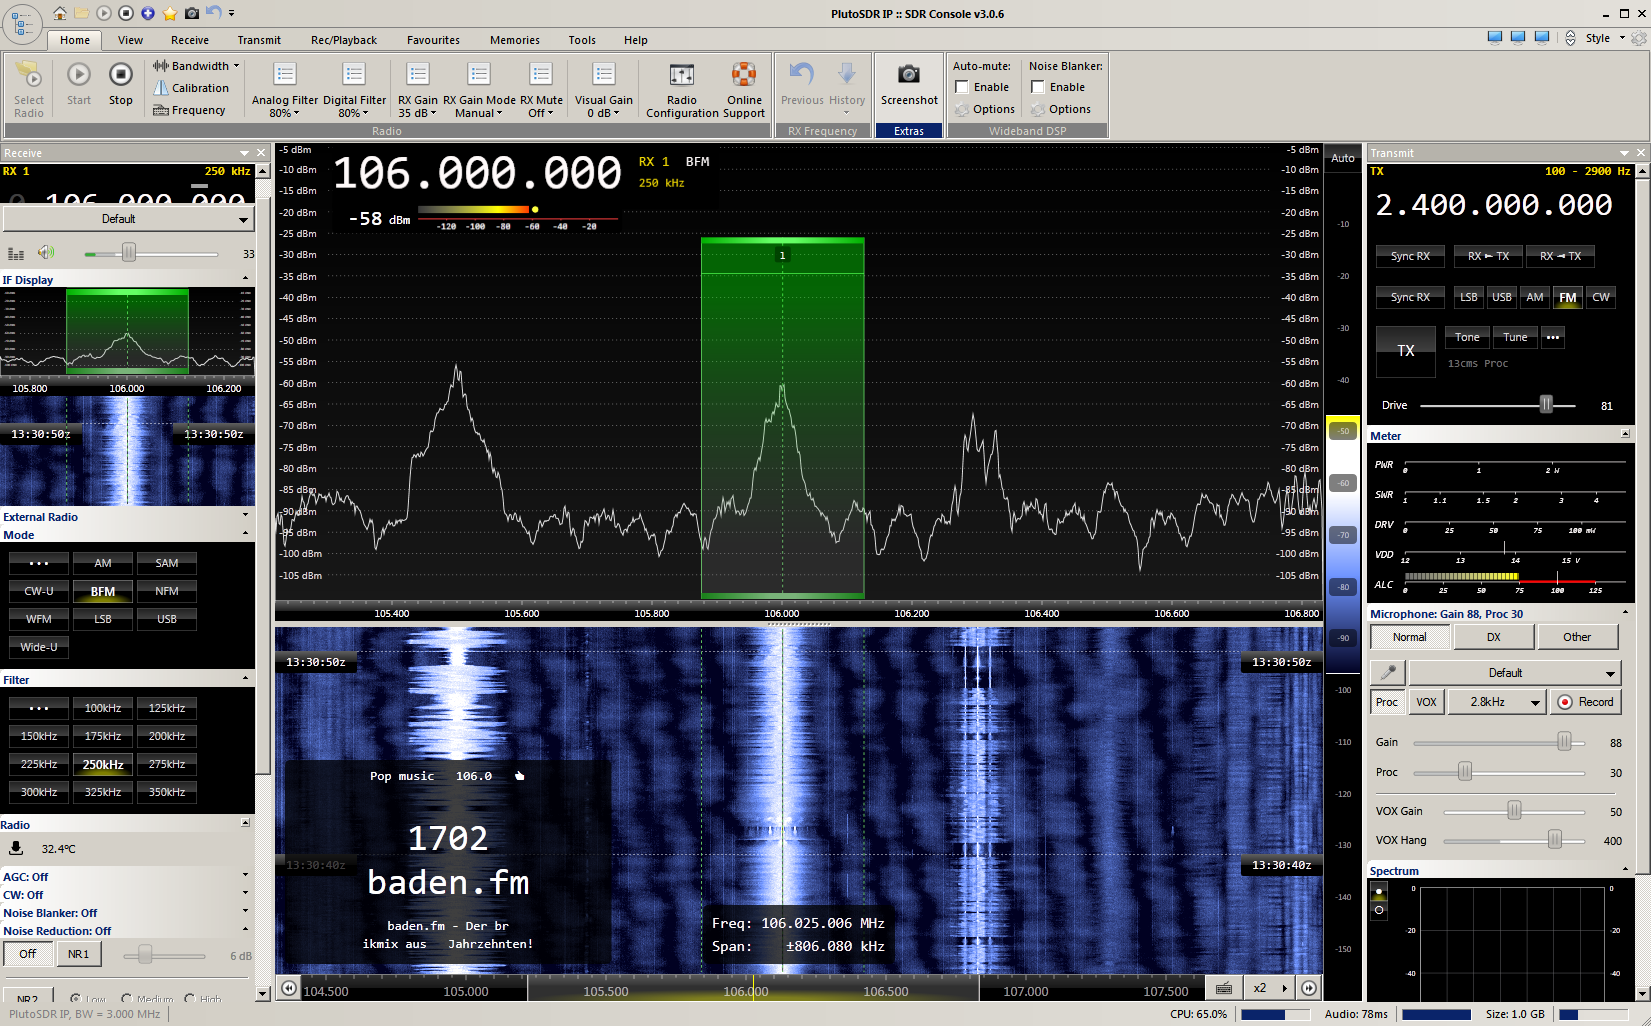Open the 2.8kHz transmit bandwidth dropdown
Image resolution: width=1651 pixels, height=1026 pixels.
[1495, 702]
